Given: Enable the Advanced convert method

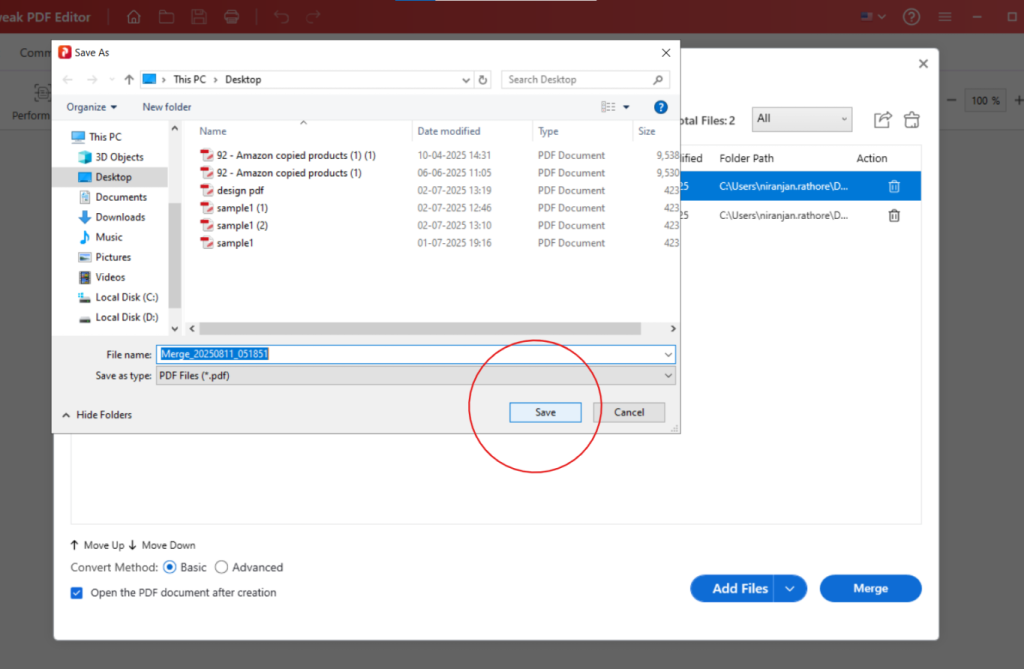Looking at the screenshot, I should click(x=221, y=567).
